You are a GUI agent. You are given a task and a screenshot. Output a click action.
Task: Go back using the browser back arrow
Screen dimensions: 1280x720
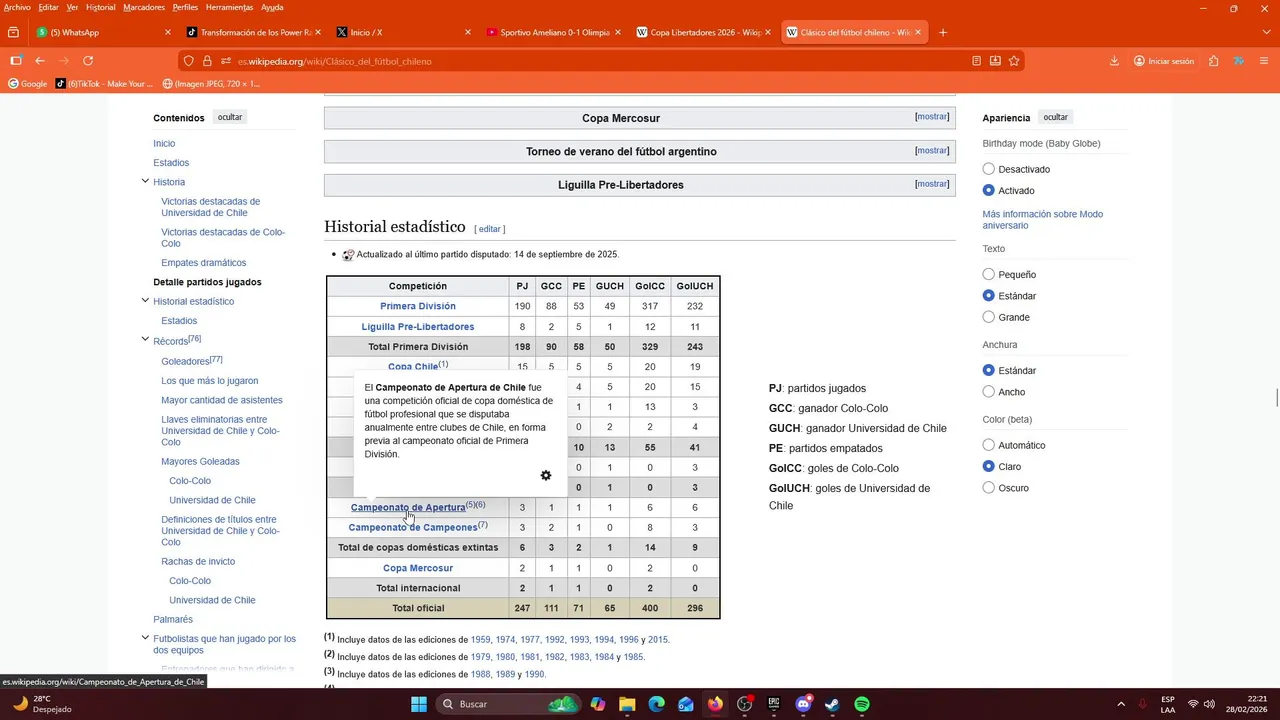coord(40,61)
